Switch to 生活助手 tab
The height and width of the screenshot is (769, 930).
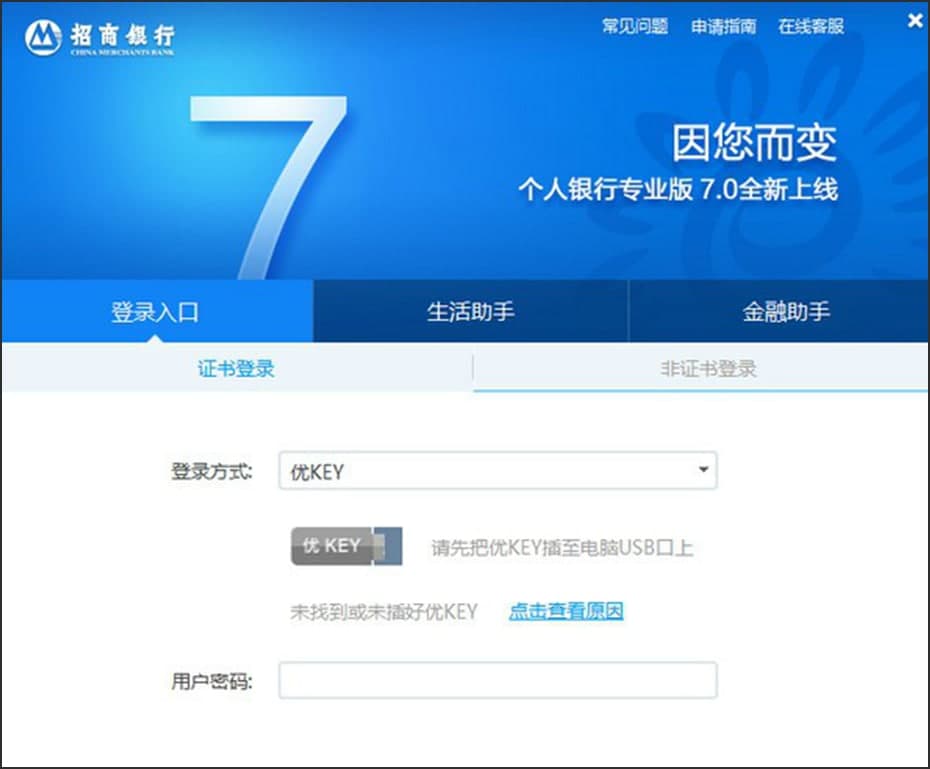point(470,311)
